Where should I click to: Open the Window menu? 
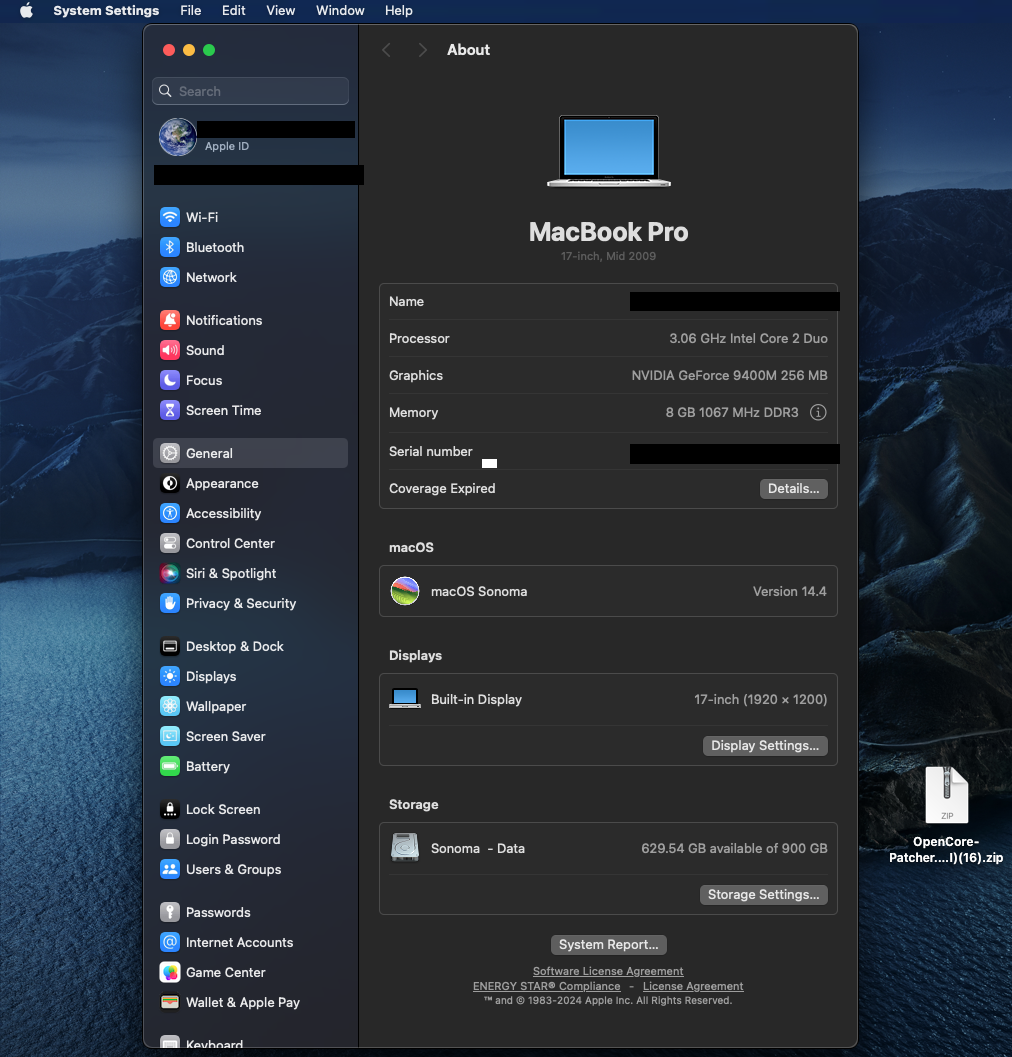coord(340,11)
